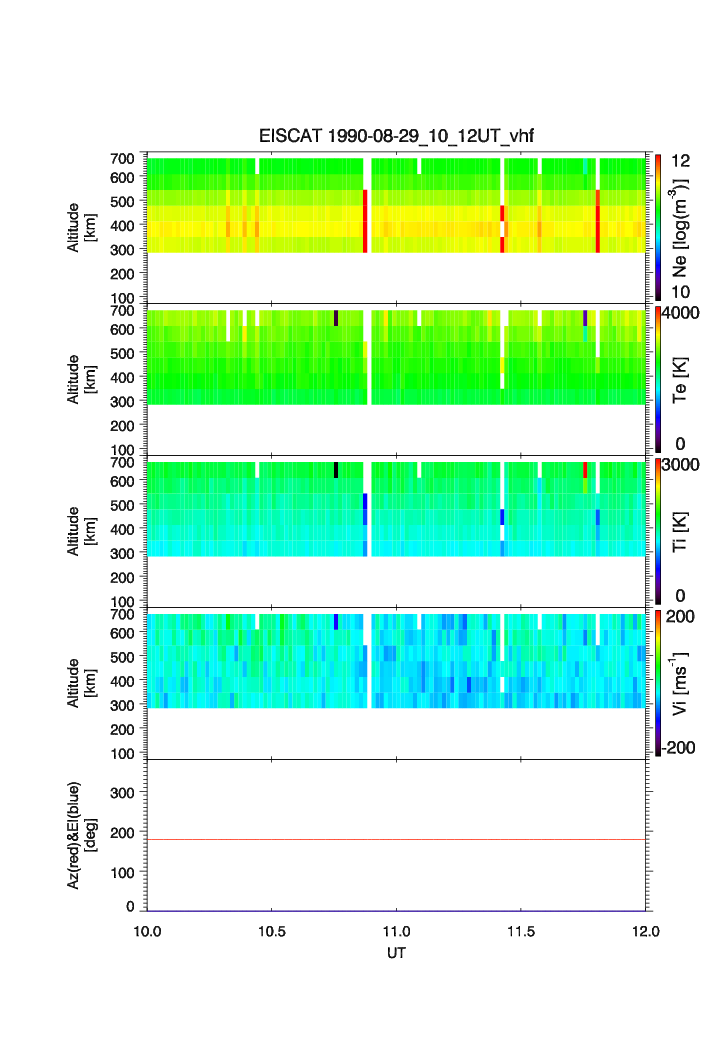Click the UT x-axis title
This screenshot has height=1063, width=708.
[396, 953]
